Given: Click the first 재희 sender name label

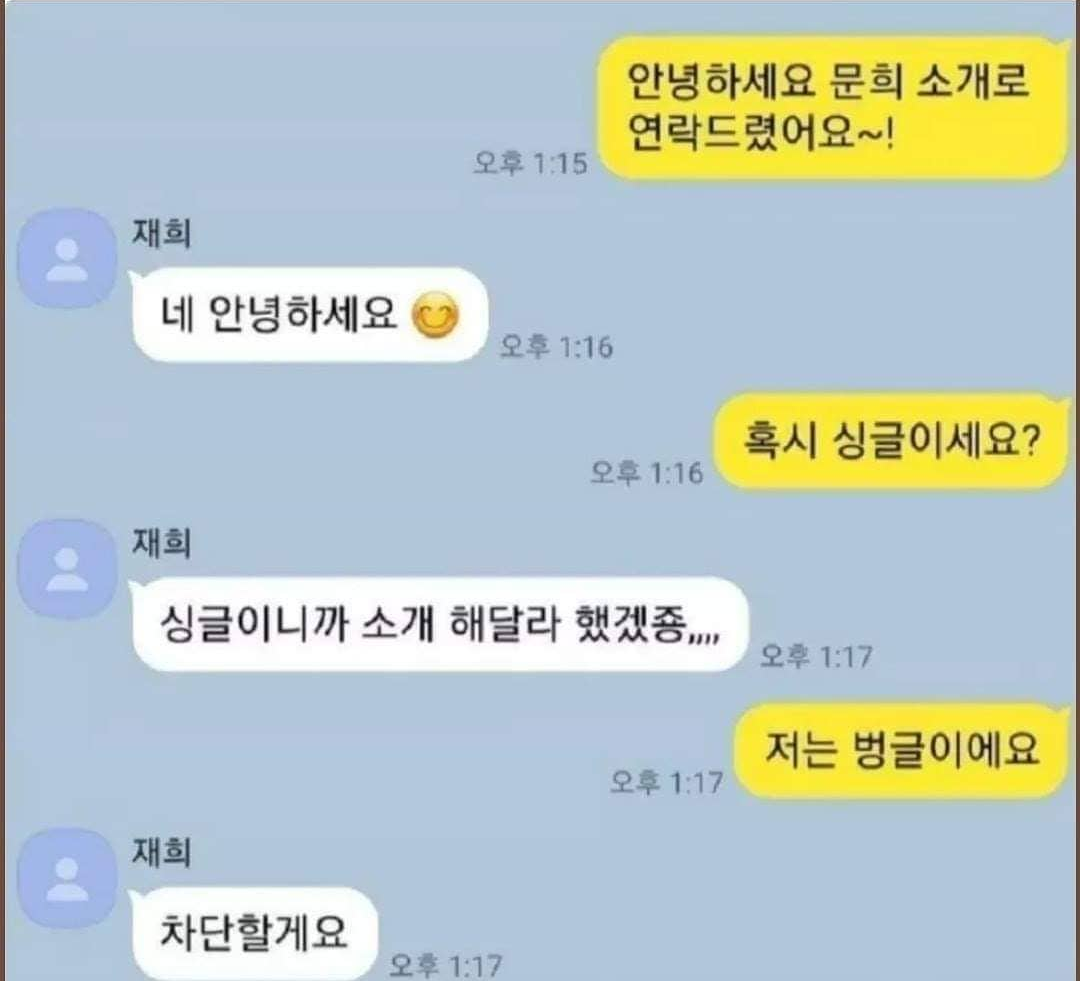Looking at the screenshot, I should (162, 233).
